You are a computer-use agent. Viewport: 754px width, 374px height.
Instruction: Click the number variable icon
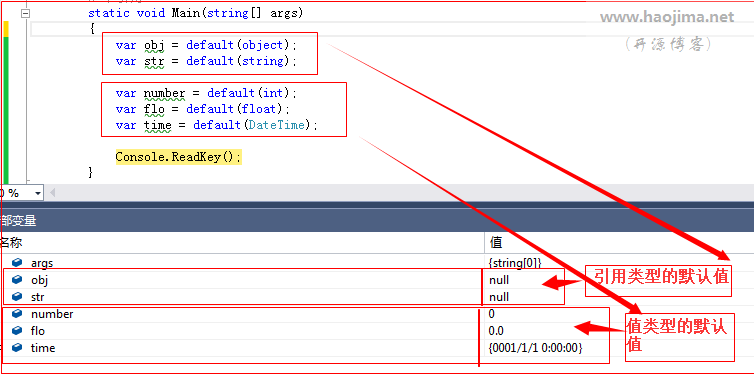pyautogui.click(x=17, y=313)
